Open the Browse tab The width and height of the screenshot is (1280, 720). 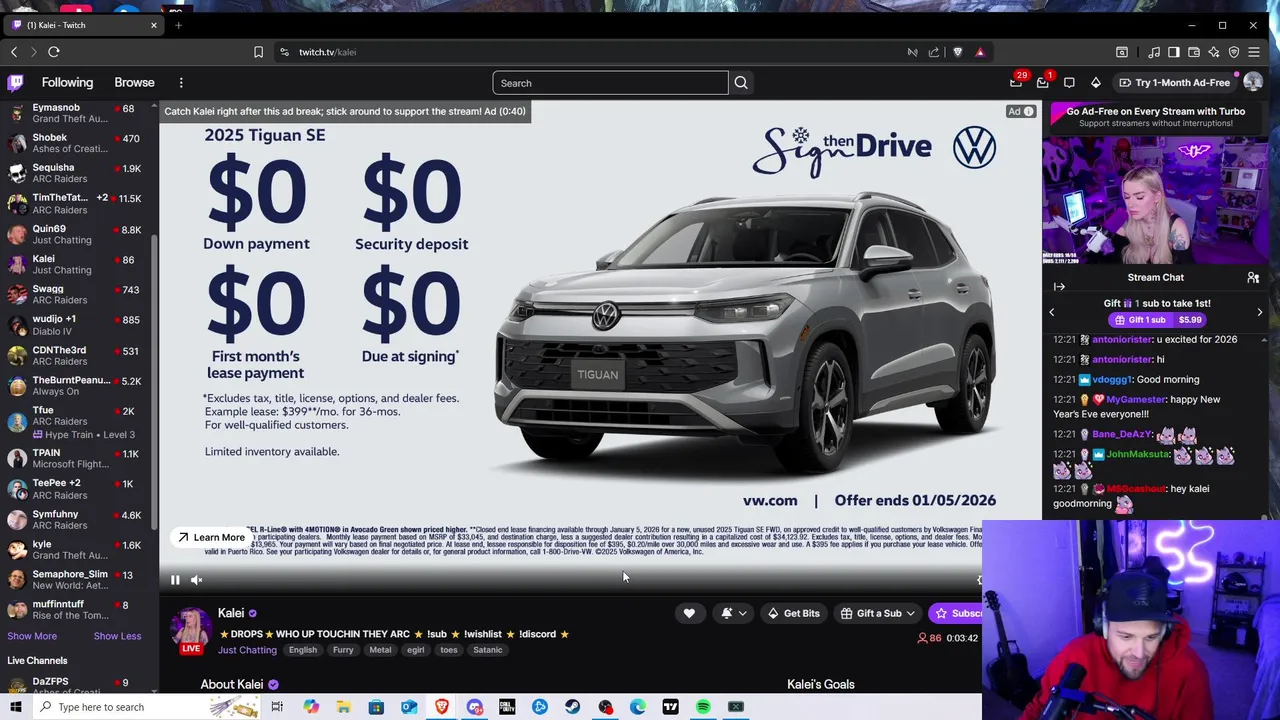coord(134,83)
